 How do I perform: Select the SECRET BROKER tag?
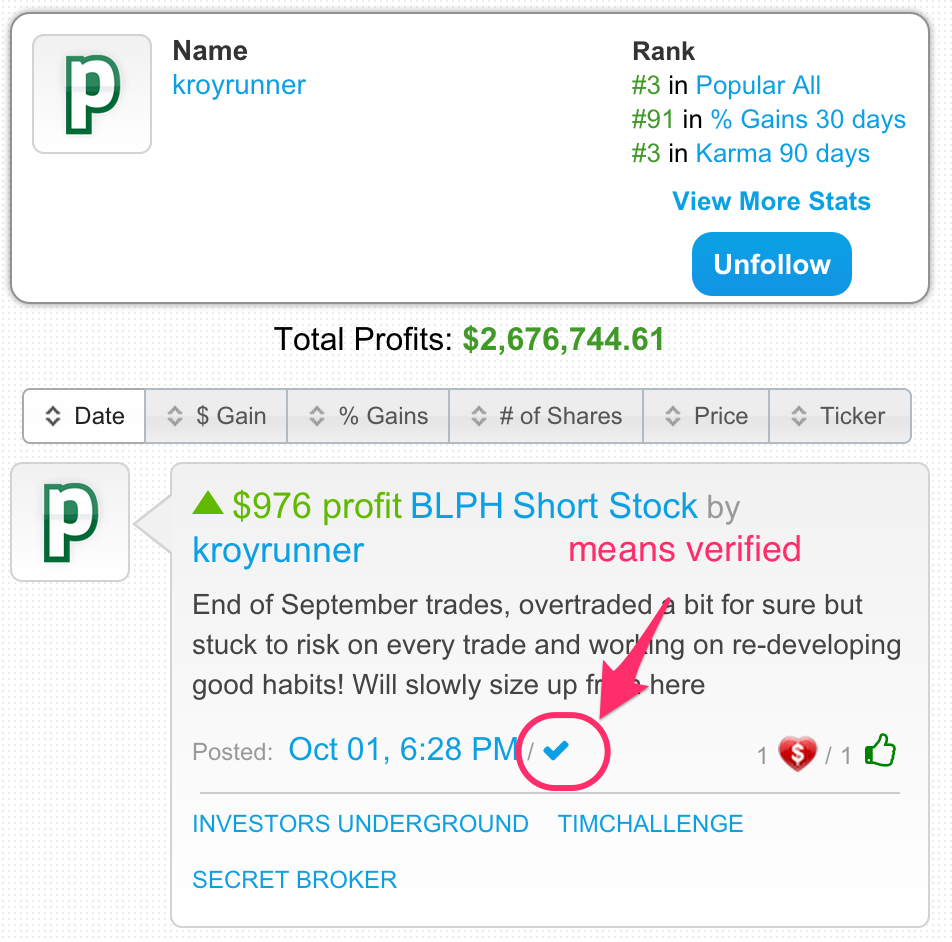click(x=295, y=880)
